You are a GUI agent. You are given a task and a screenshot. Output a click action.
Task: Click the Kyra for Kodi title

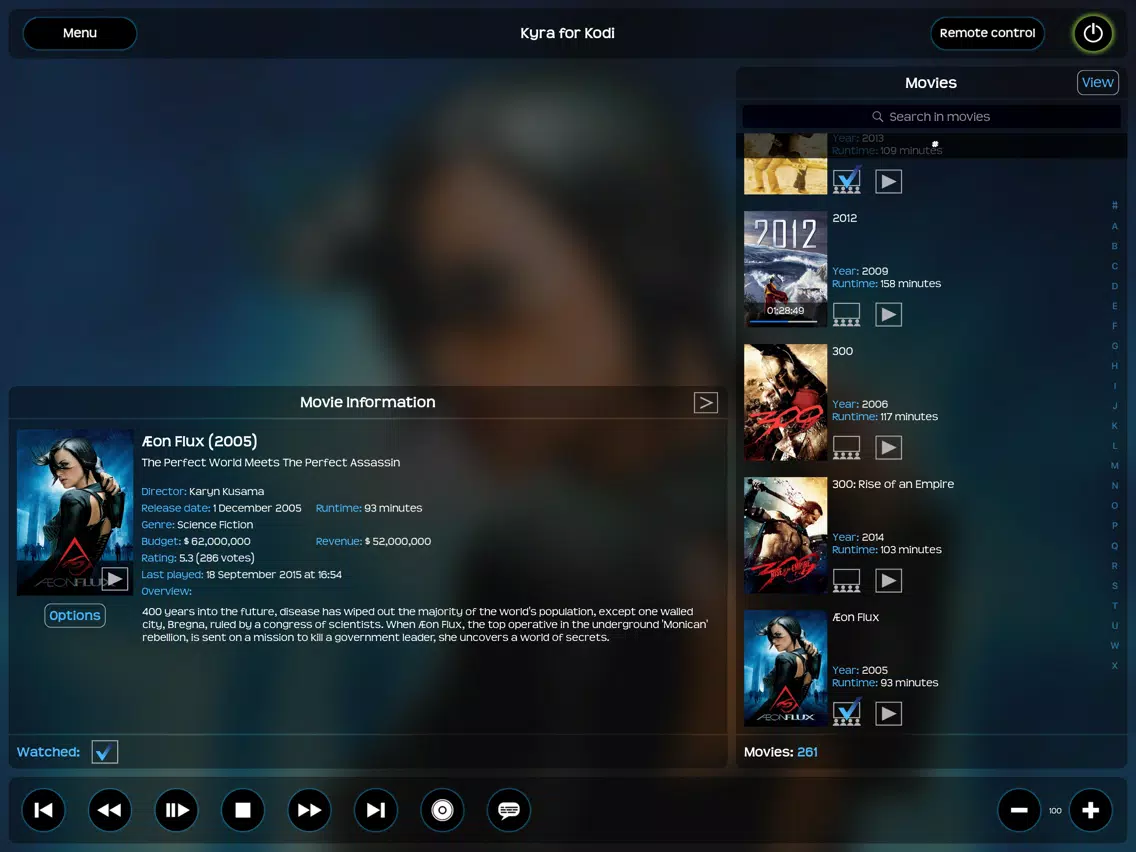(567, 33)
